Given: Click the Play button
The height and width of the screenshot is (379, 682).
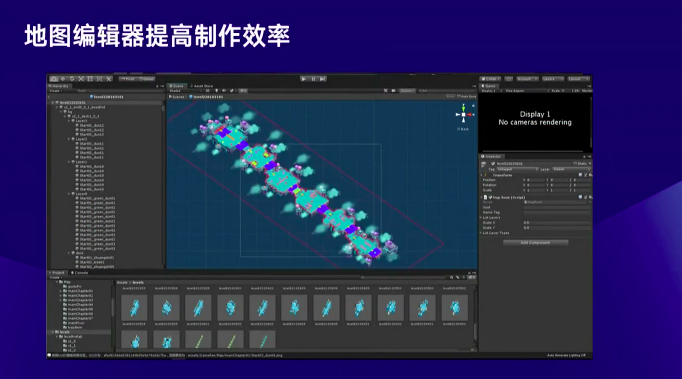Looking at the screenshot, I should [304, 79].
